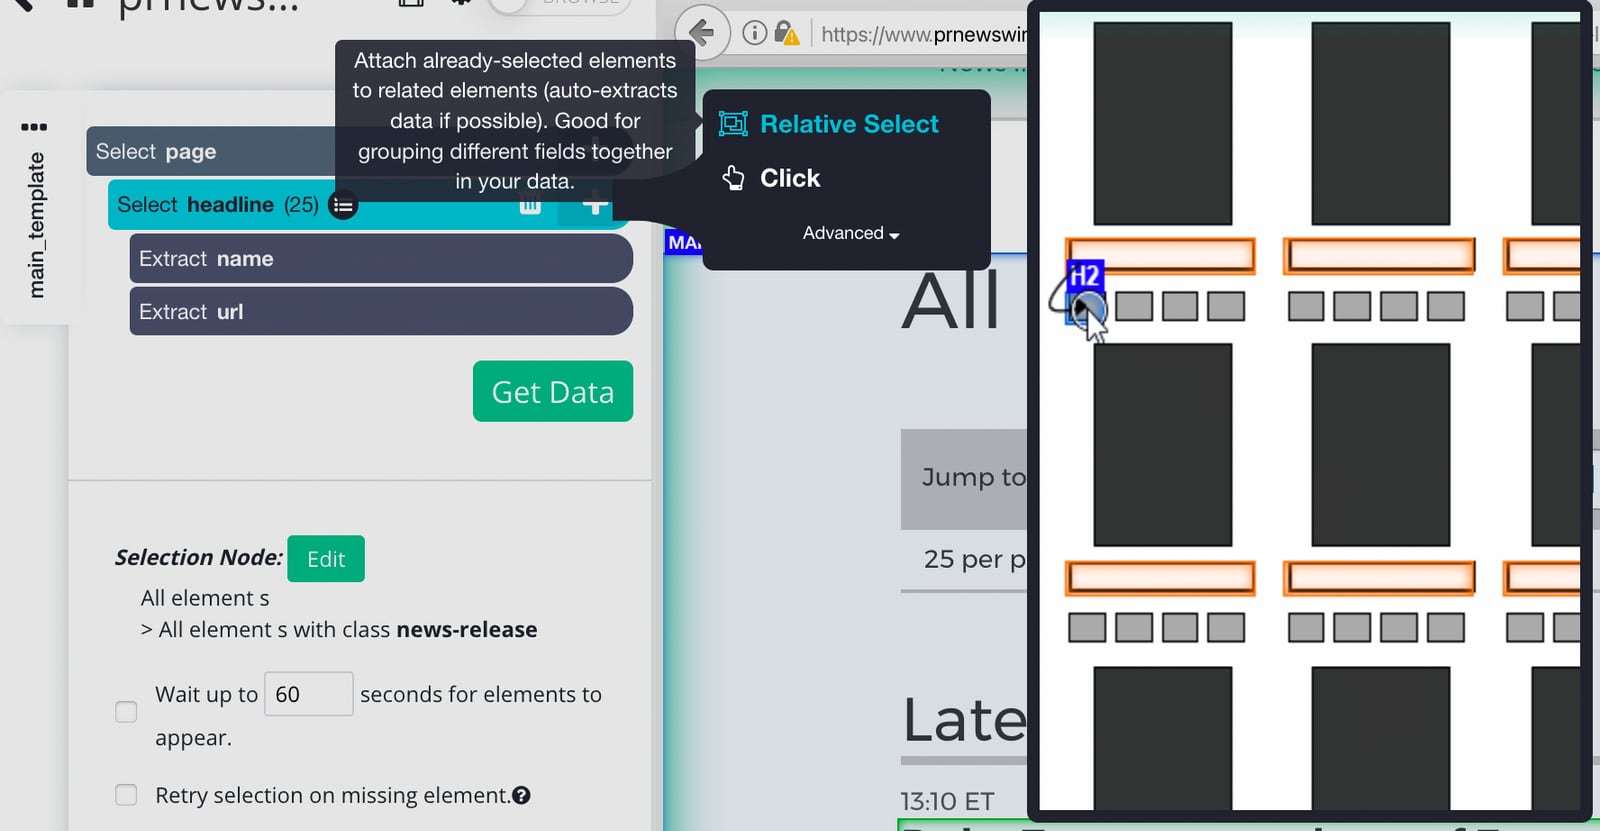
Task: Click the 'Jump to' box on the page
Action: tap(964, 479)
